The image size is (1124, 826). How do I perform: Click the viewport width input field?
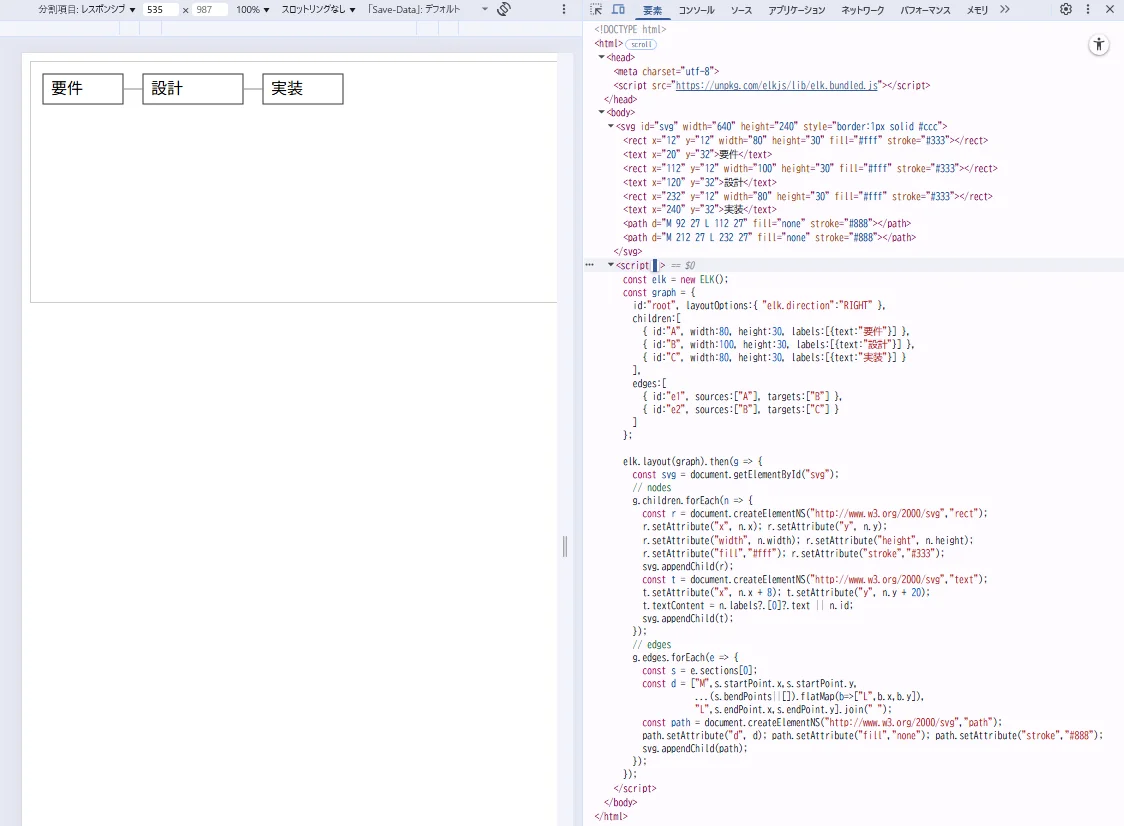point(160,9)
